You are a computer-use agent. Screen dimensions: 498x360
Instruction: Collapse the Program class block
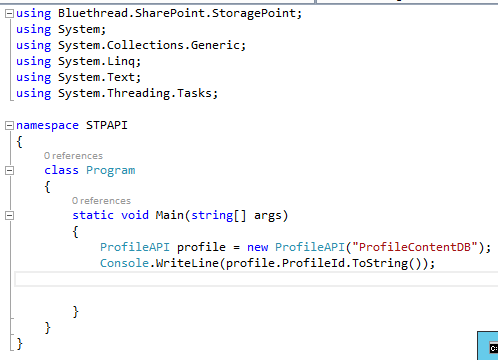[9, 171]
